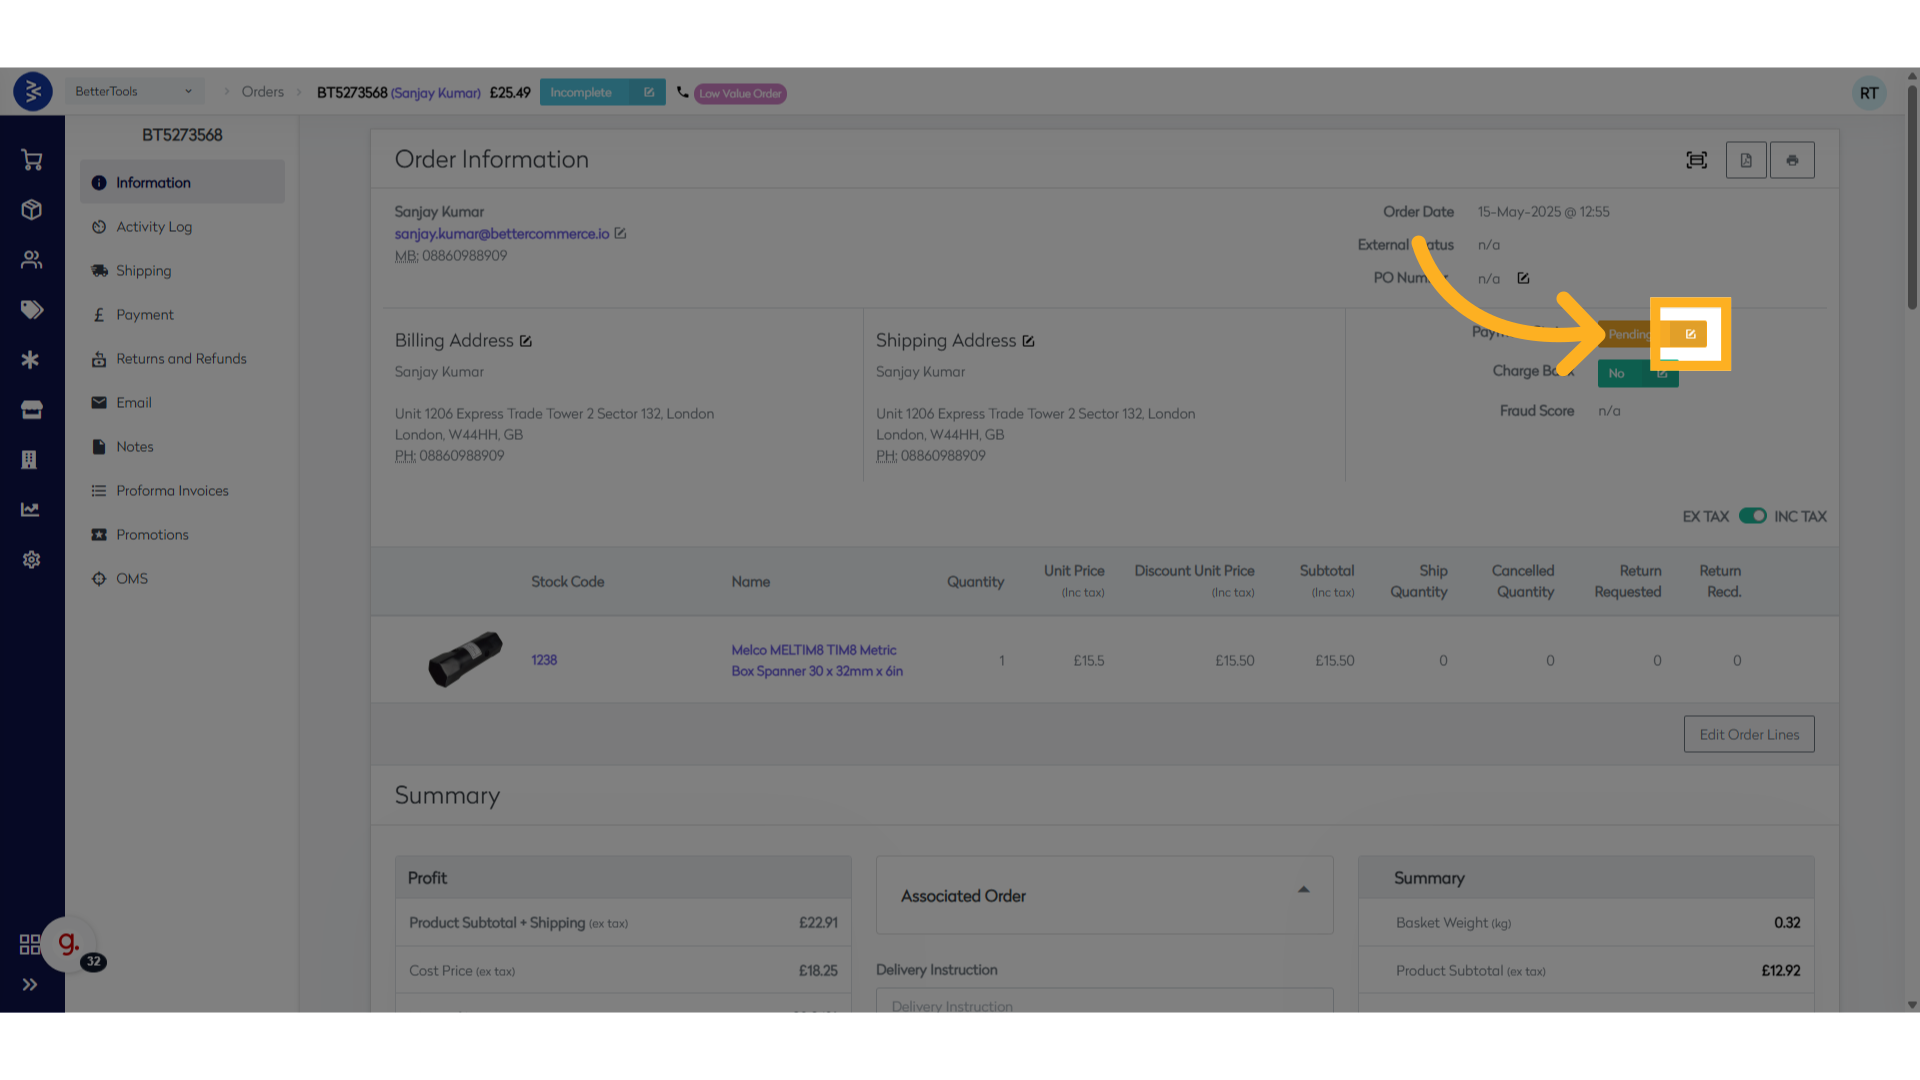Select the package catalog icon in sidebar
Image resolution: width=1920 pixels, height=1080 pixels.
click(31, 210)
